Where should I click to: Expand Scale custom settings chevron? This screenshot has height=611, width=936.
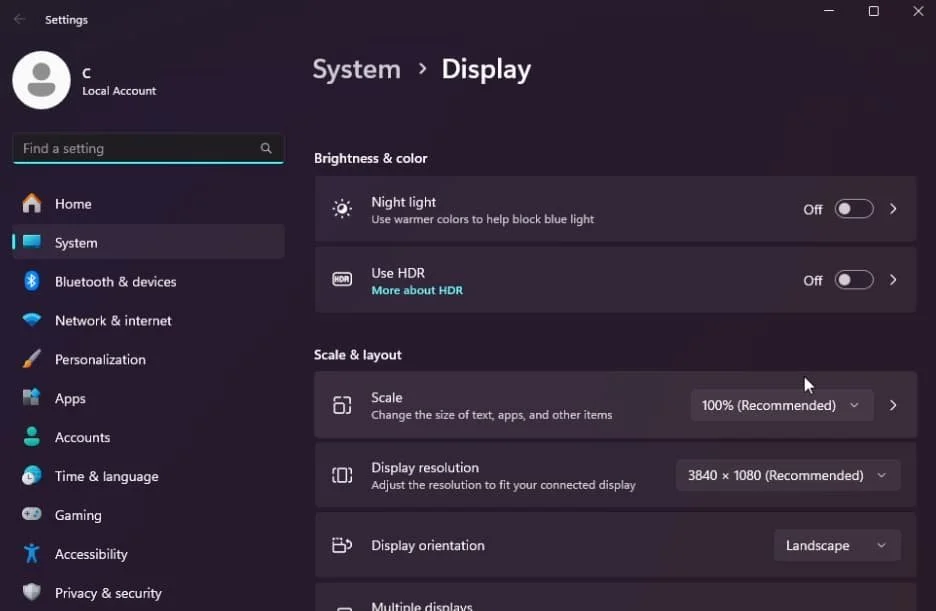893,405
